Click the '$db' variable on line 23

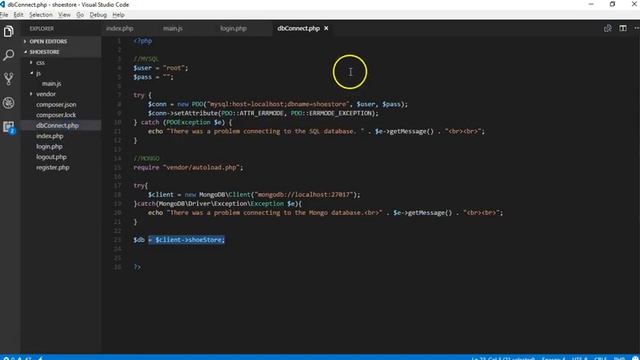[139, 240]
